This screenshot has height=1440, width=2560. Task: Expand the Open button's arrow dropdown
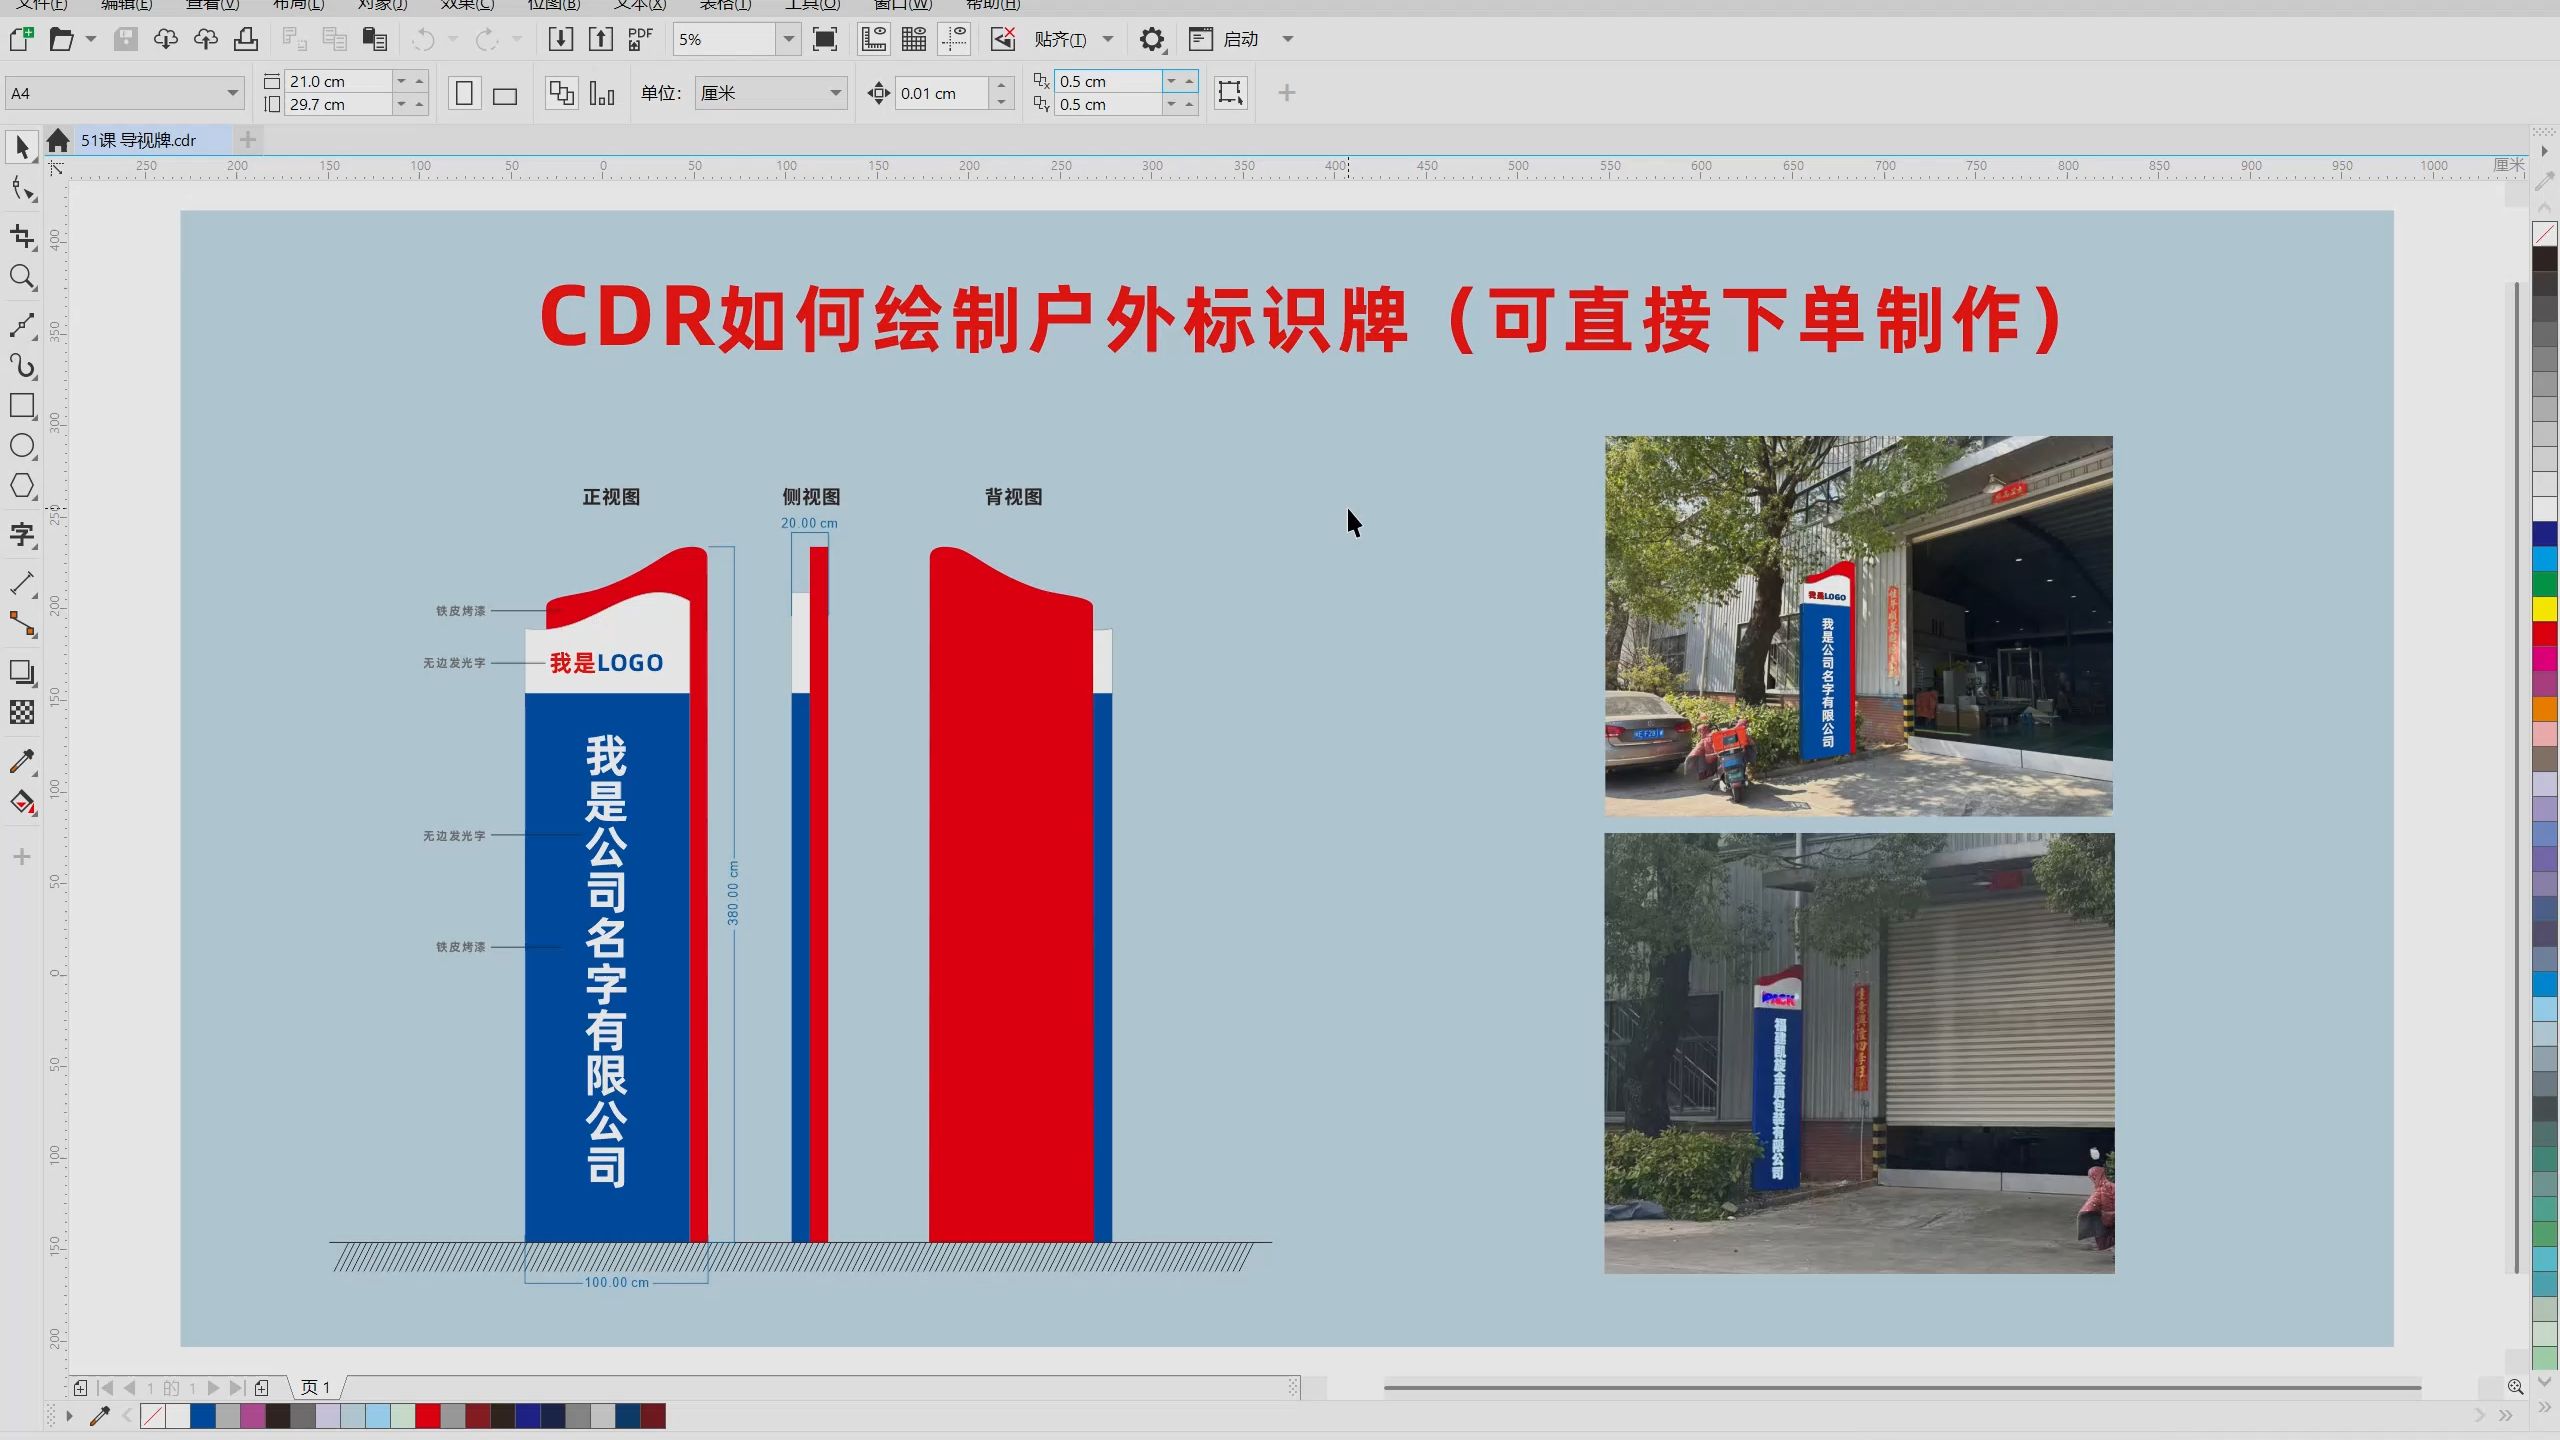91,39
